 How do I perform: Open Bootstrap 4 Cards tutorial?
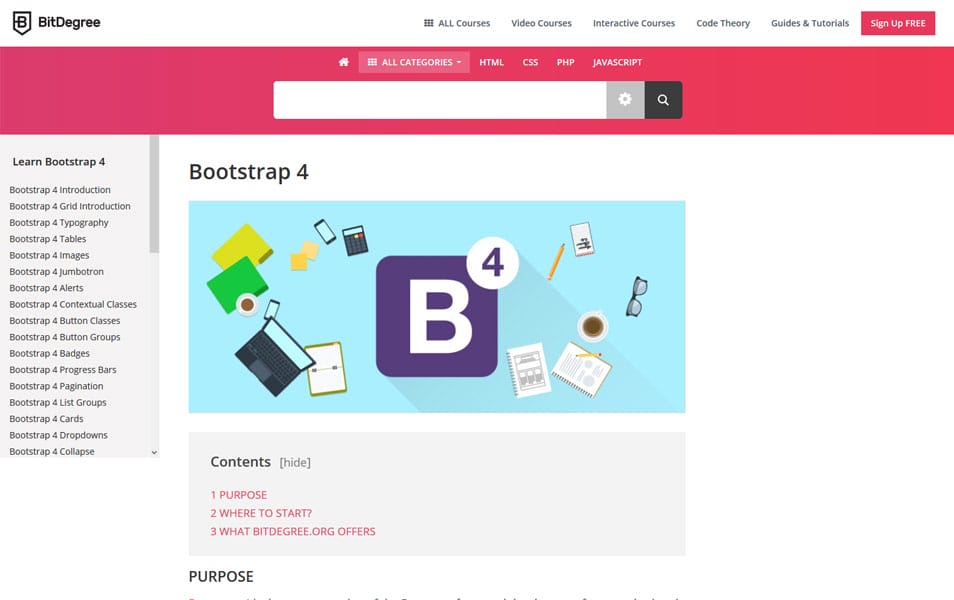46,419
